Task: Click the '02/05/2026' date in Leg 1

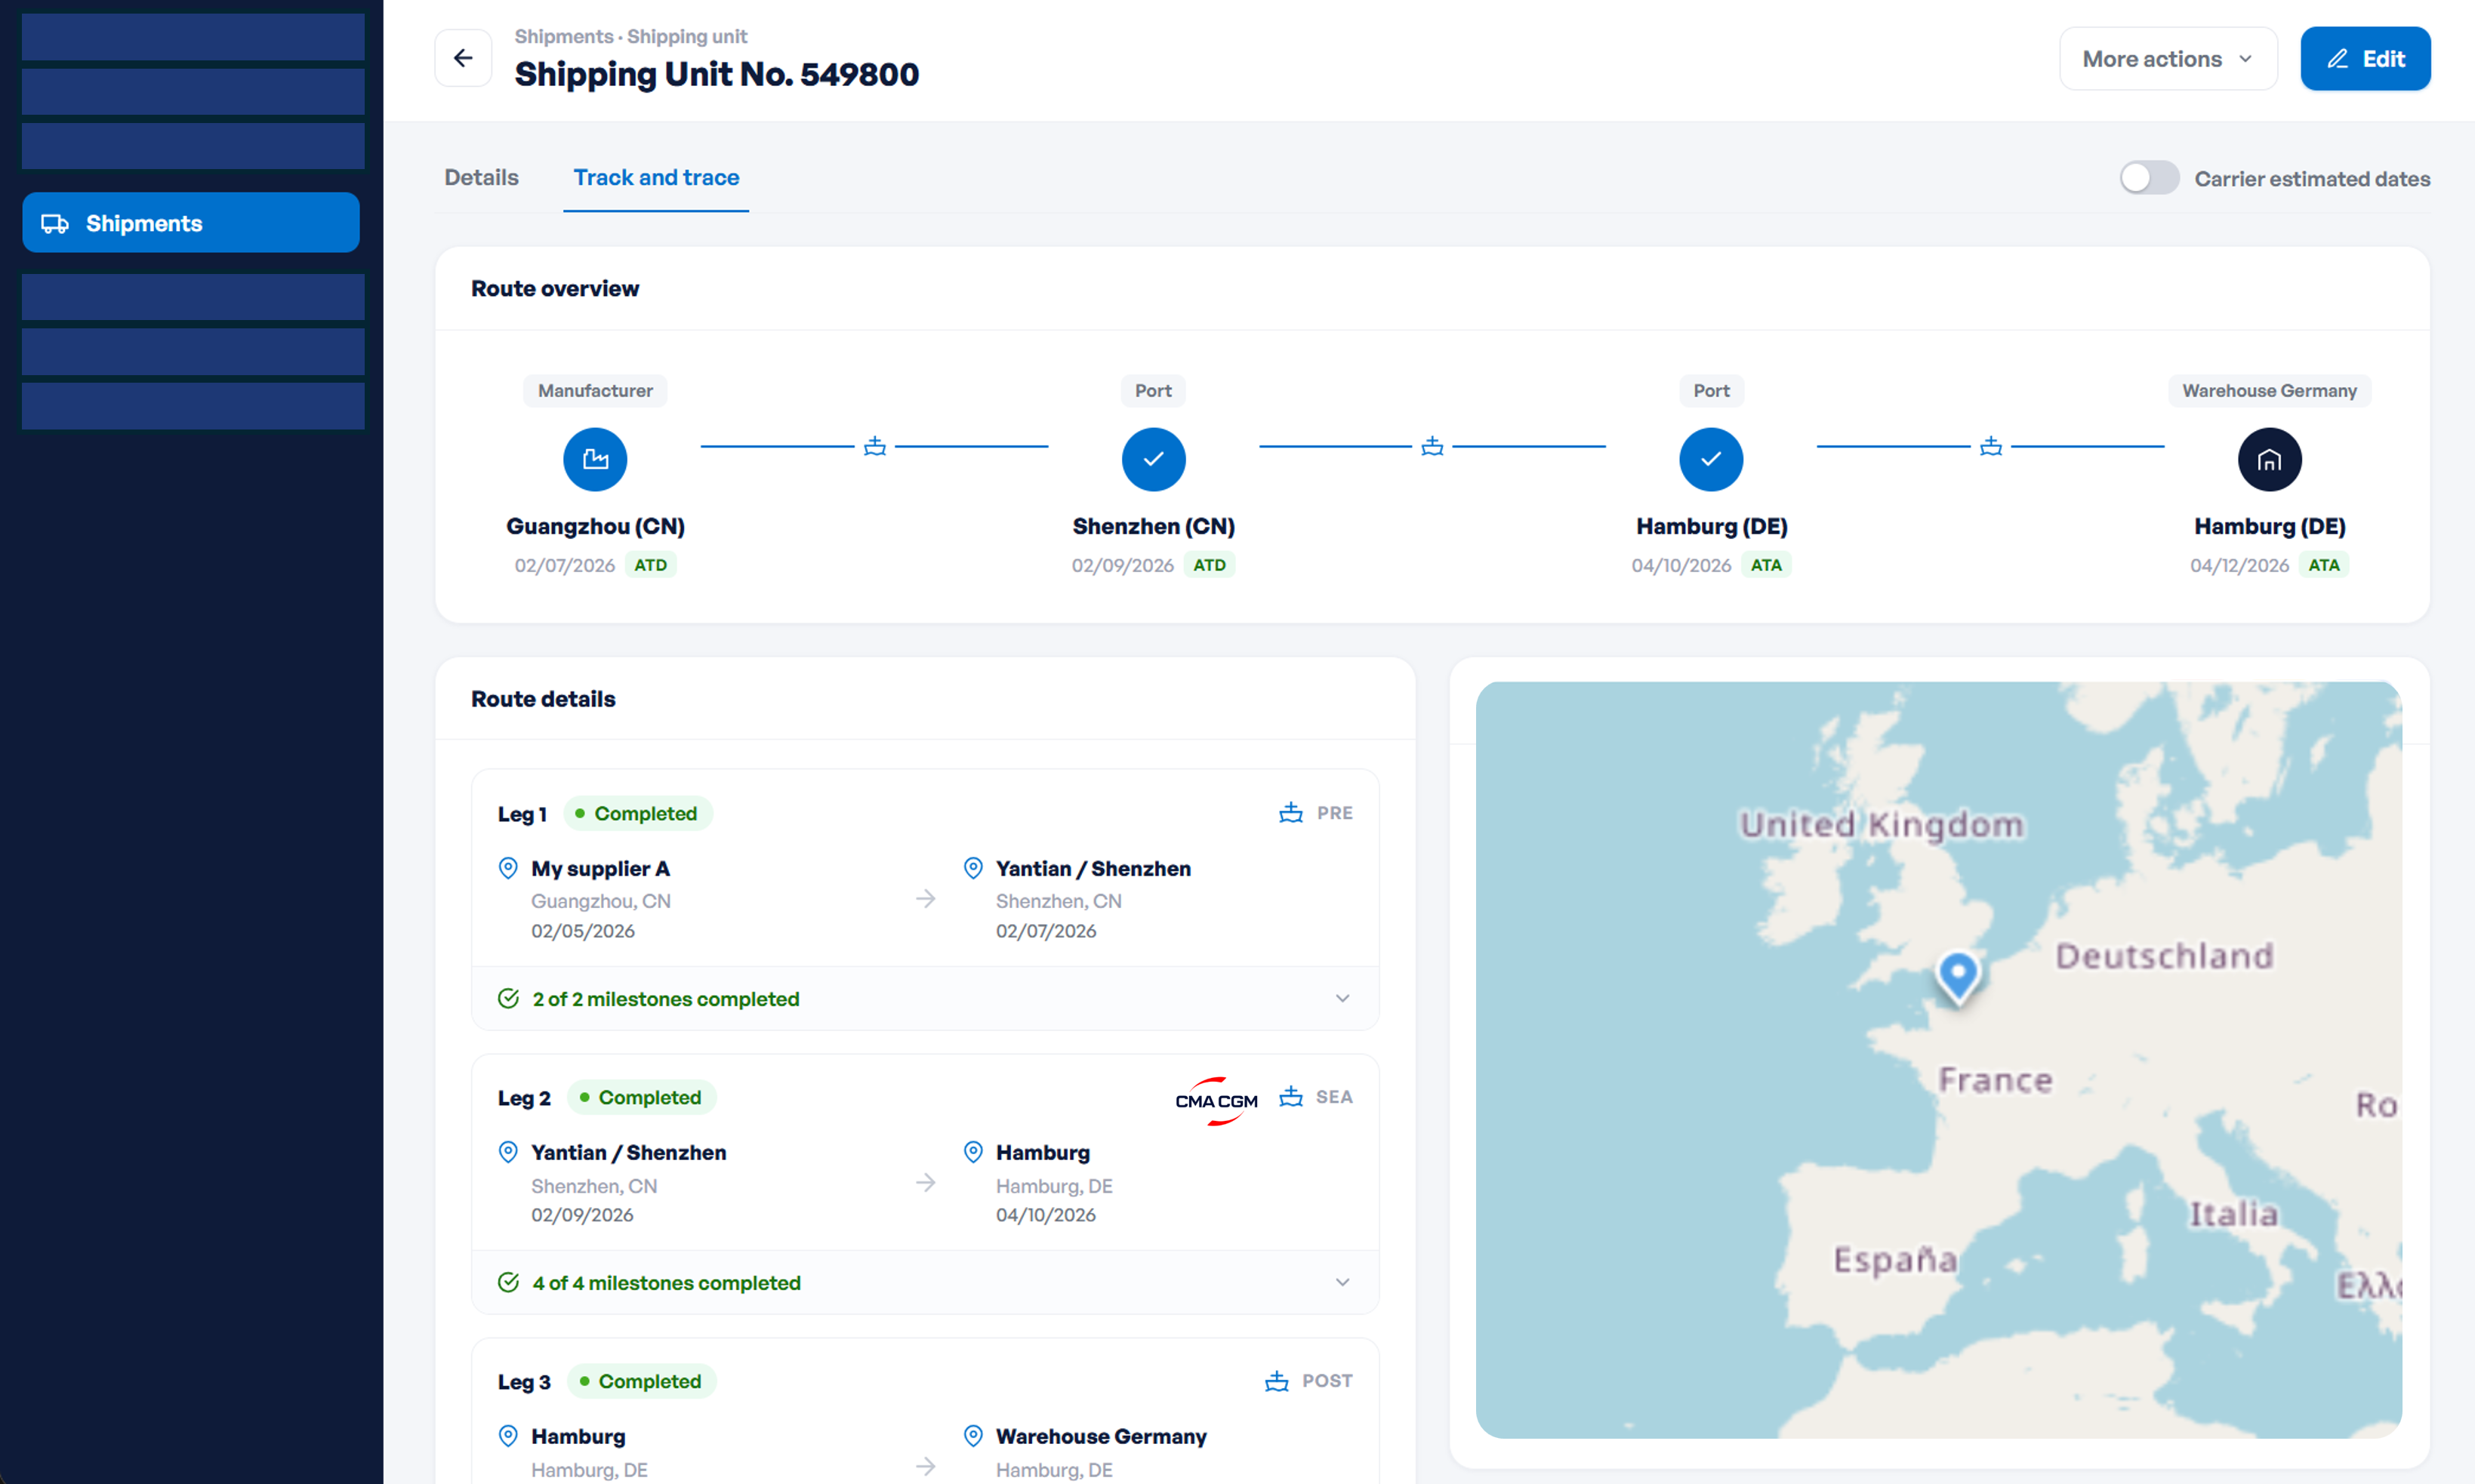Action: [583, 931]
